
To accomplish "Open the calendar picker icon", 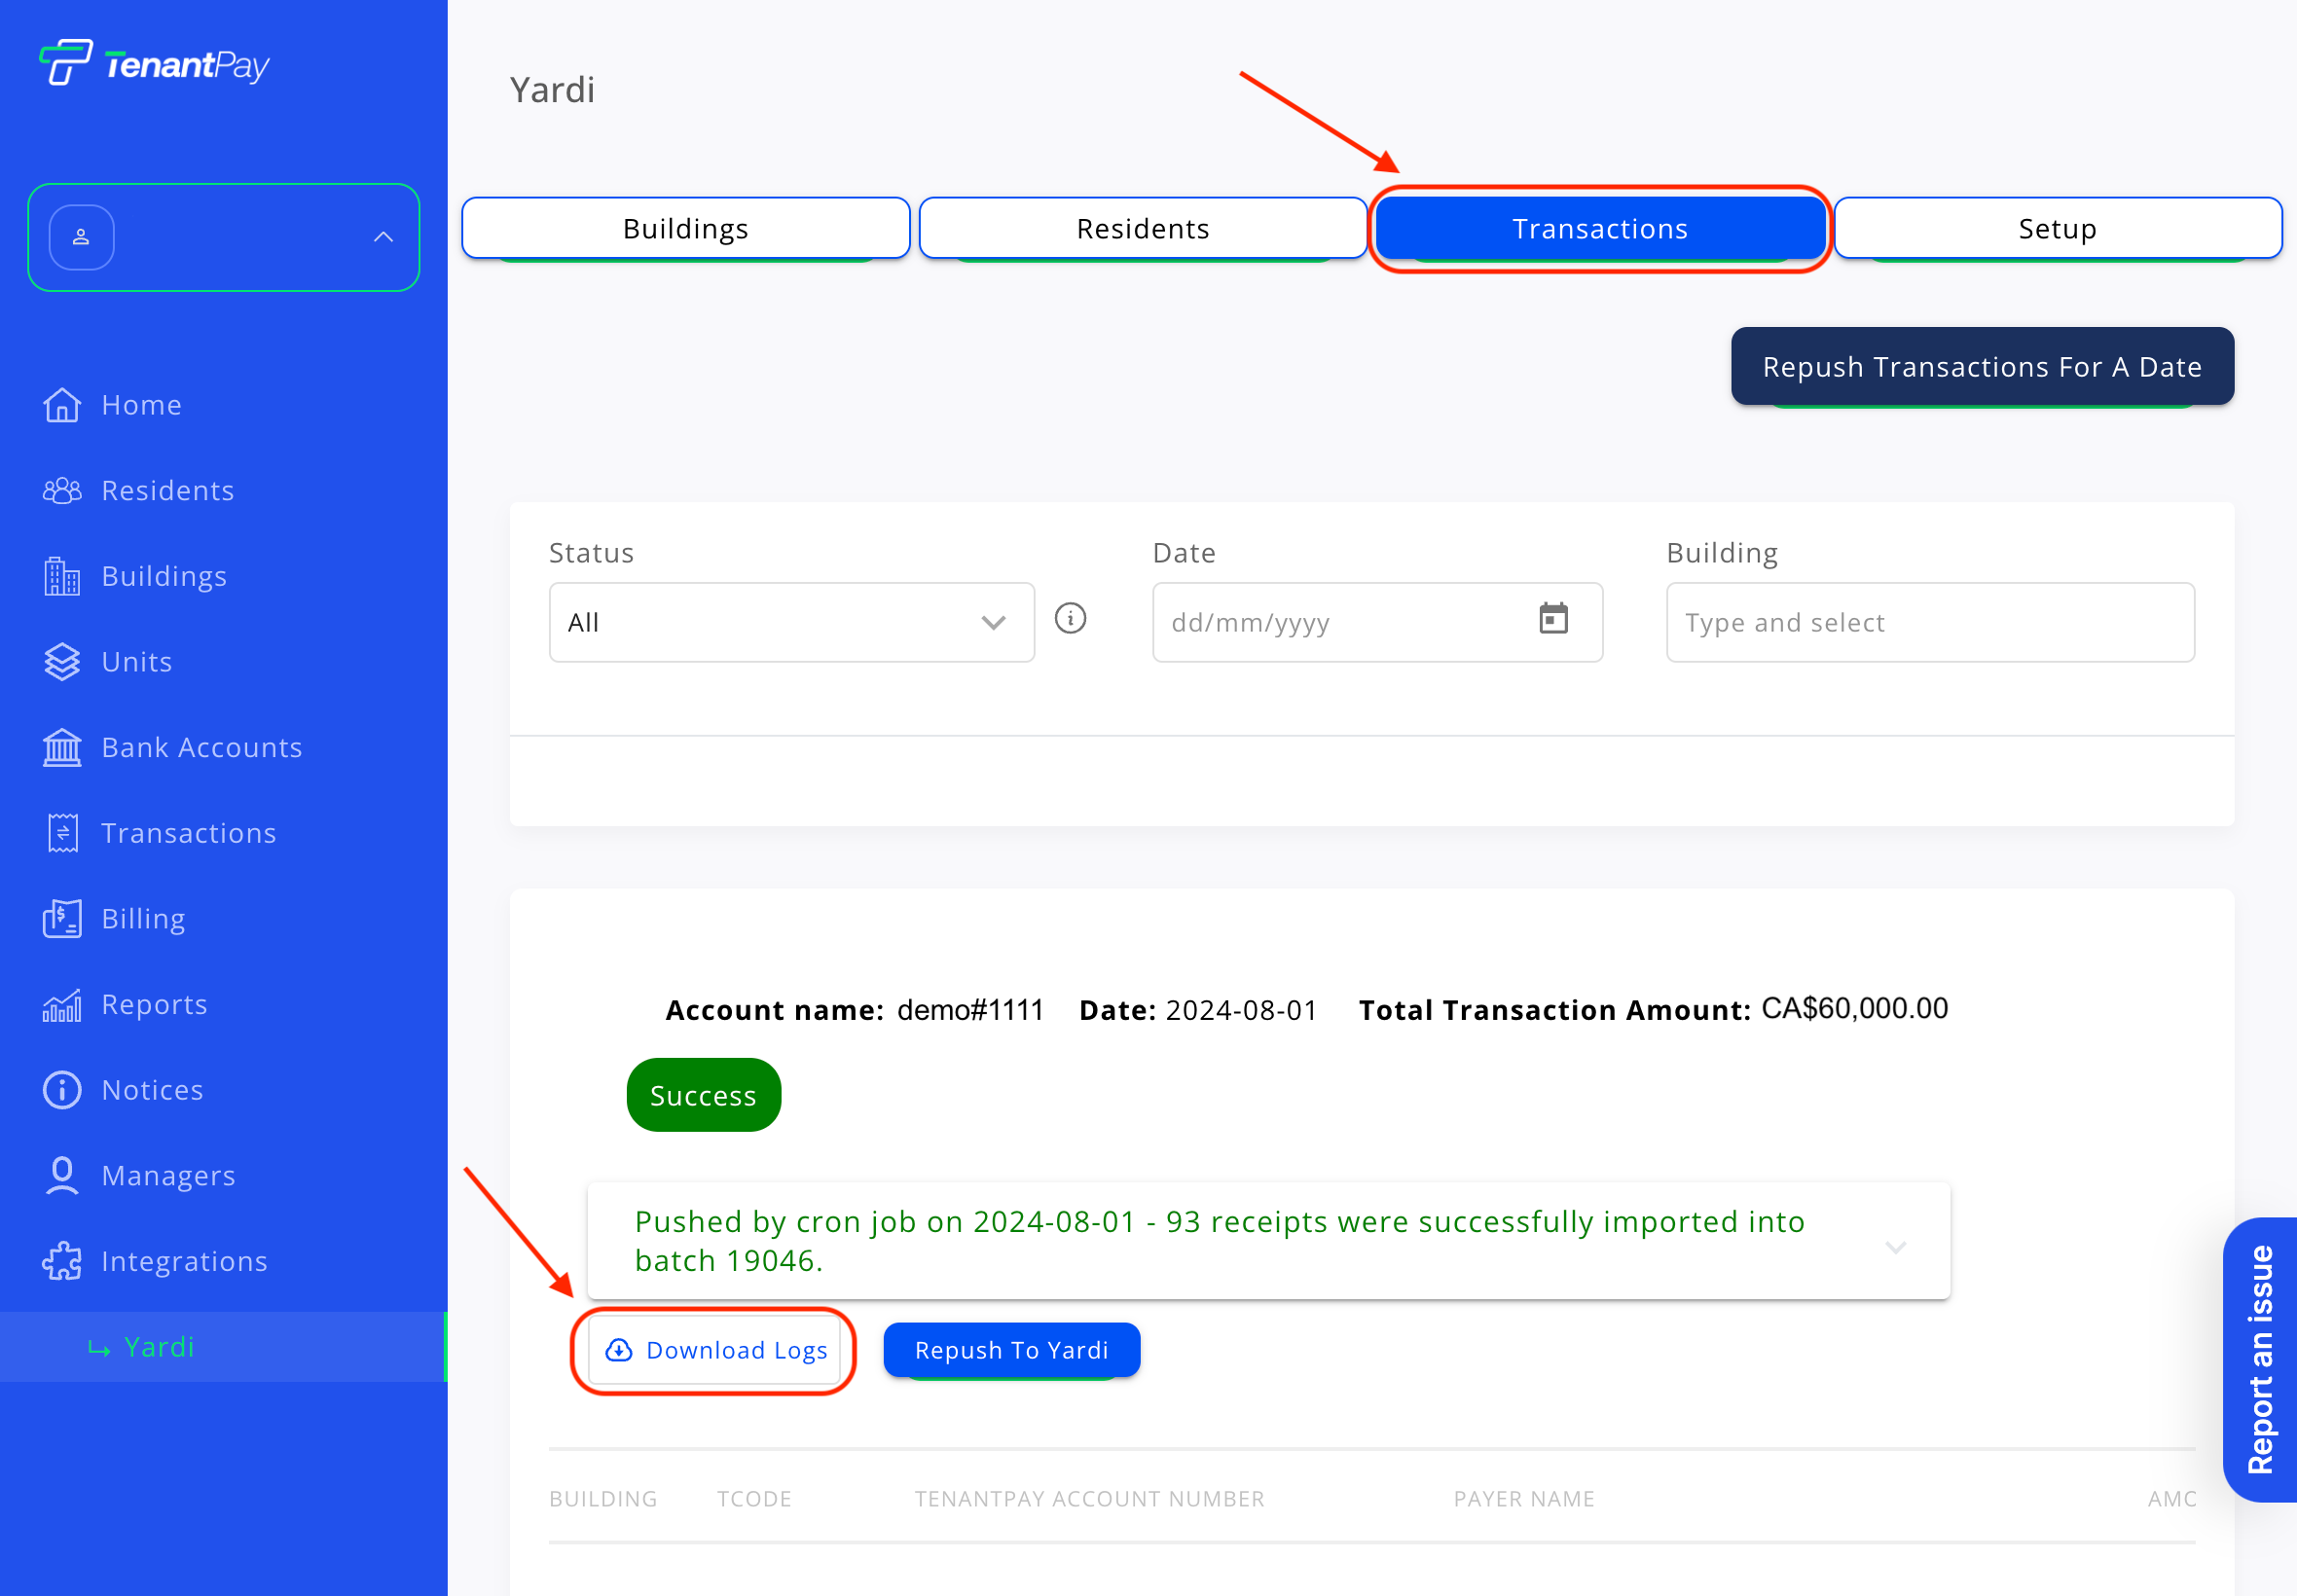I will (x=1553, y=619).
